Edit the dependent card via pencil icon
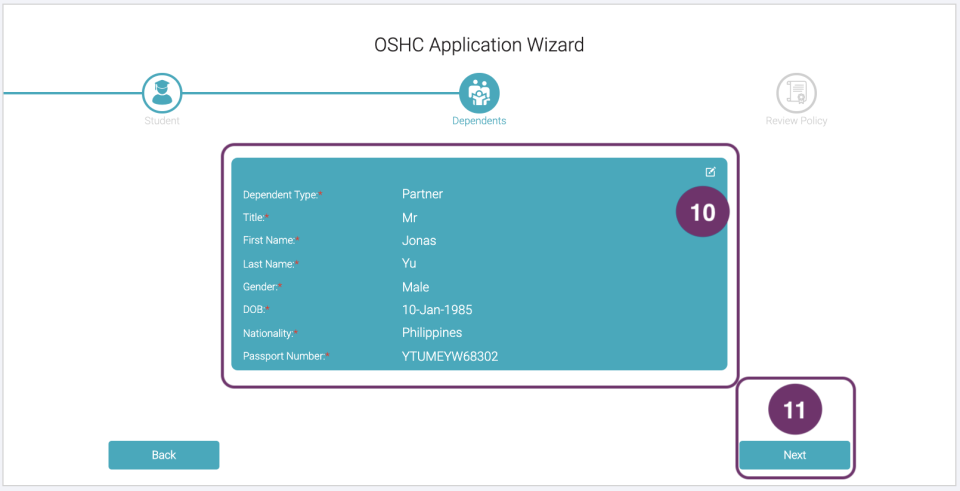Viewport: 960px width, 491px height. point(710,172)
